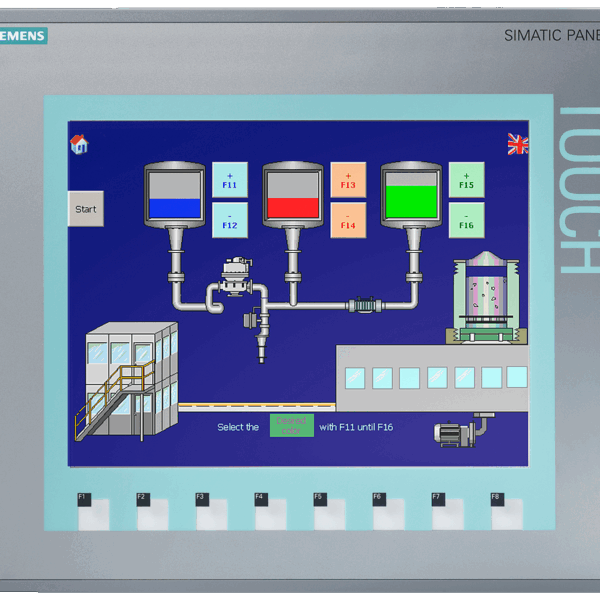
Task: Select the mixing reactor vessel graphic
Action: tap(486, 292)
